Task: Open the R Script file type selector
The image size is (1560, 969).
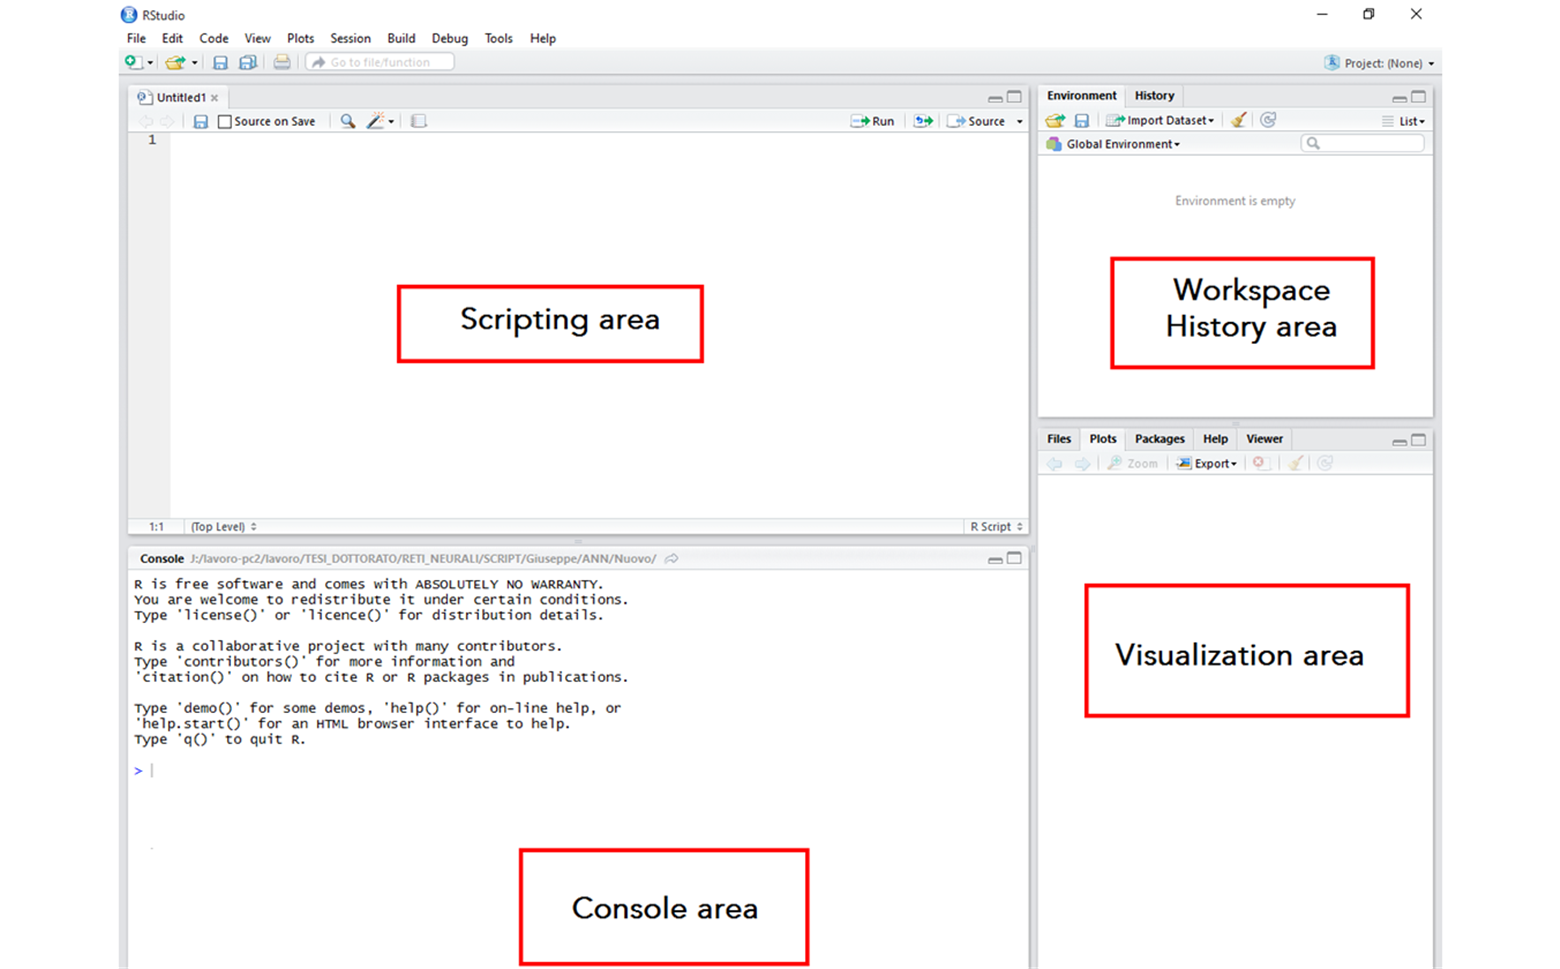Action: [x=996, y=526]
